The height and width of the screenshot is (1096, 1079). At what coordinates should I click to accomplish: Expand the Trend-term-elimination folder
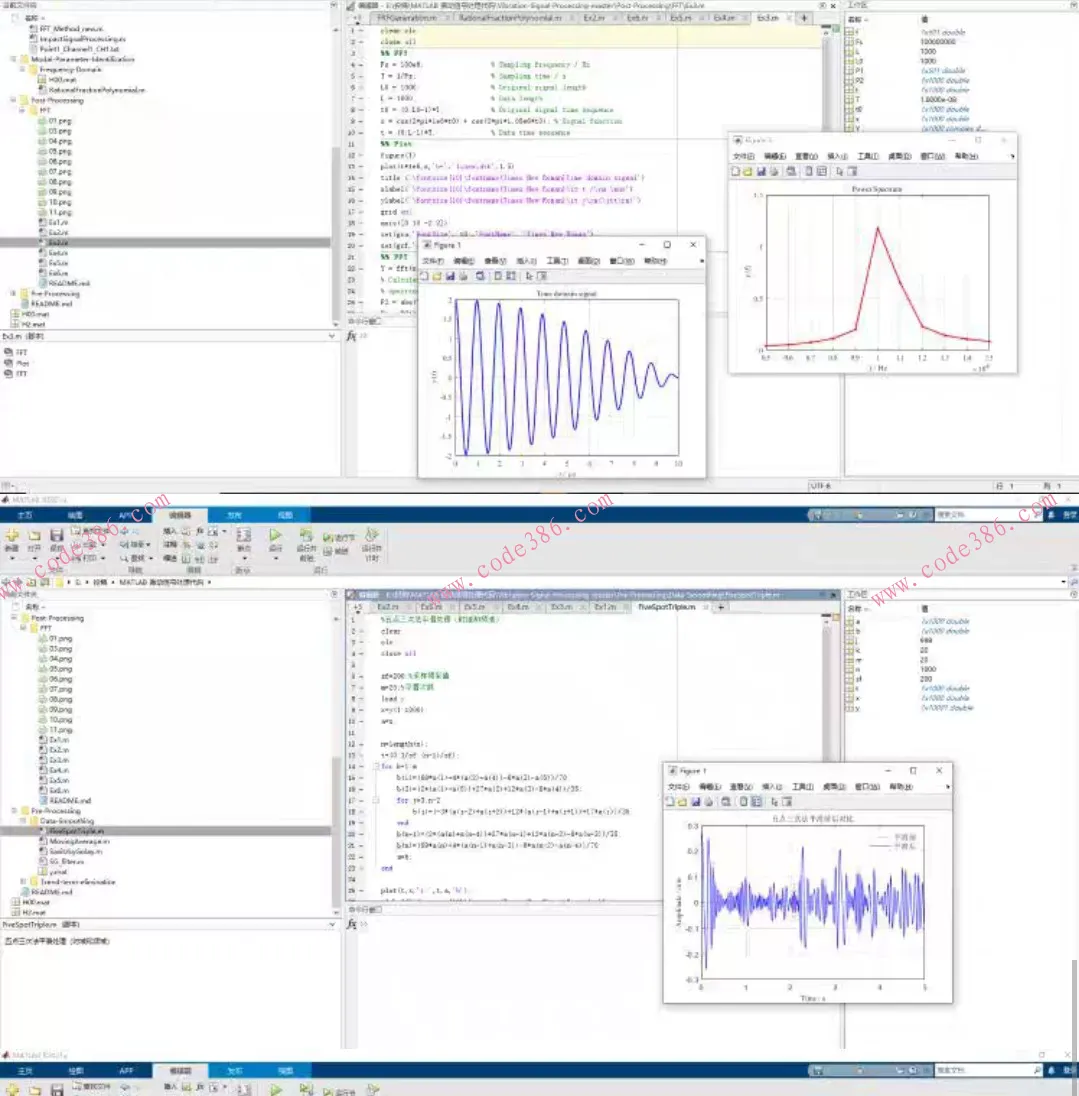23,881
